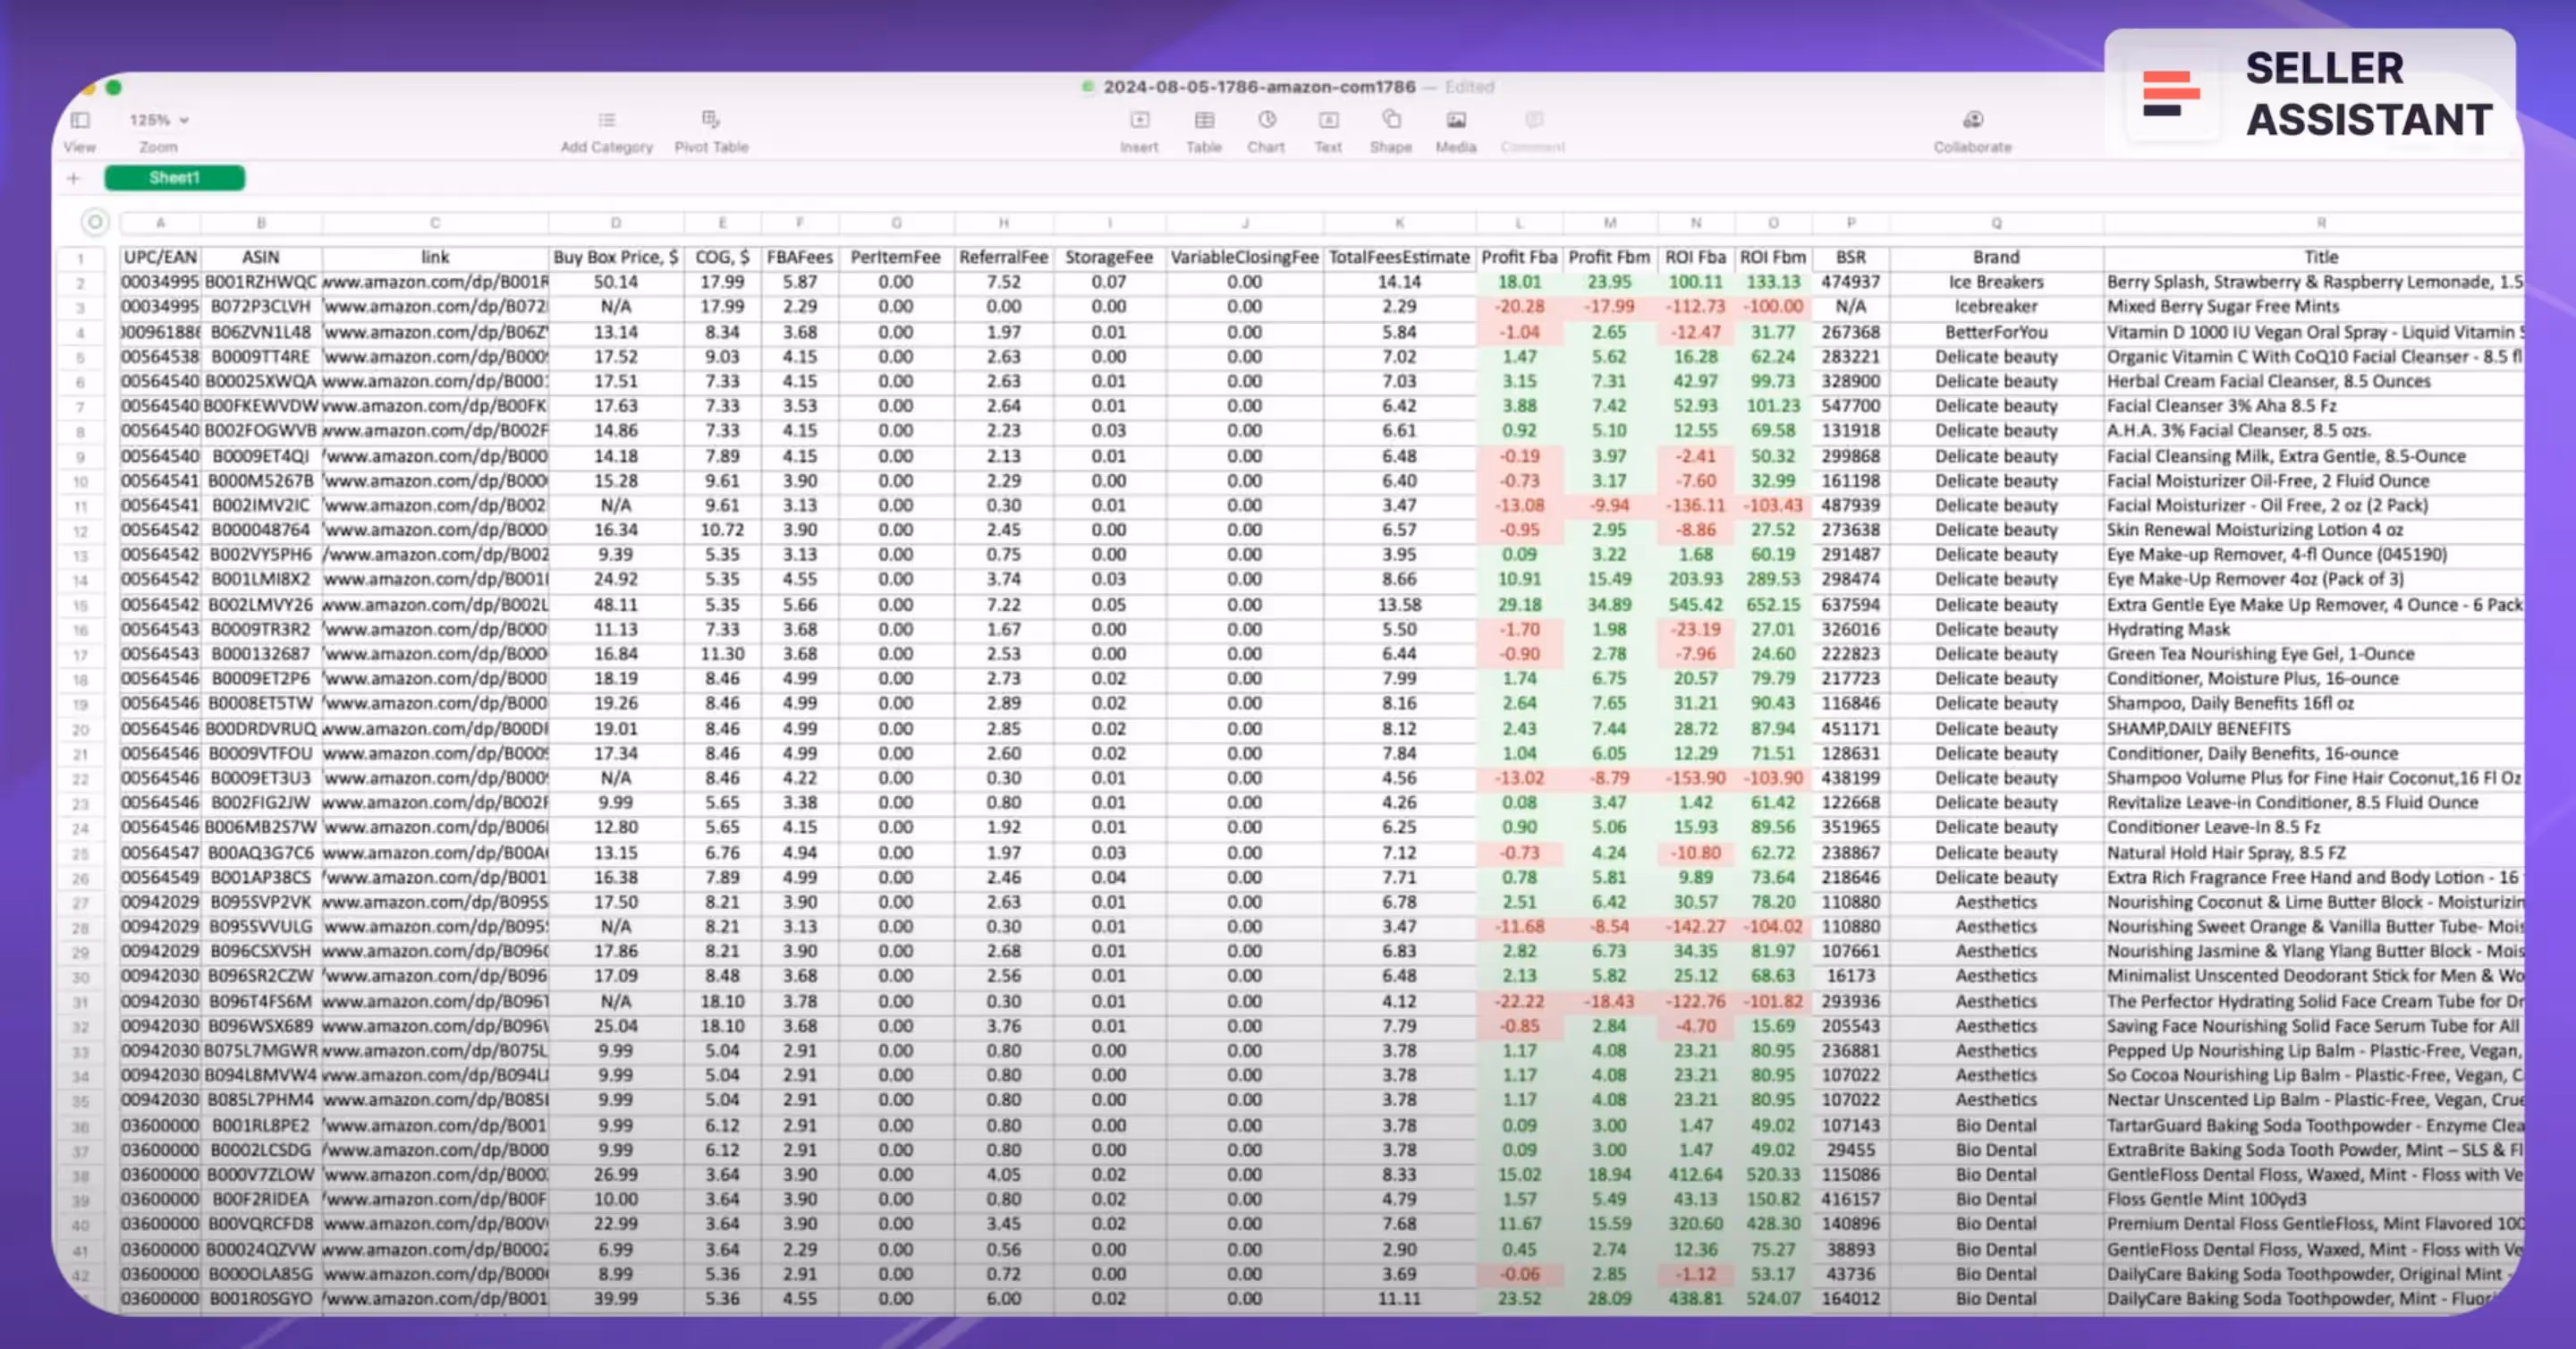The height and width of the screenshot is (1349, 2576).
Task: Open the Table toolbar icon
Action: coord(1204,121)
